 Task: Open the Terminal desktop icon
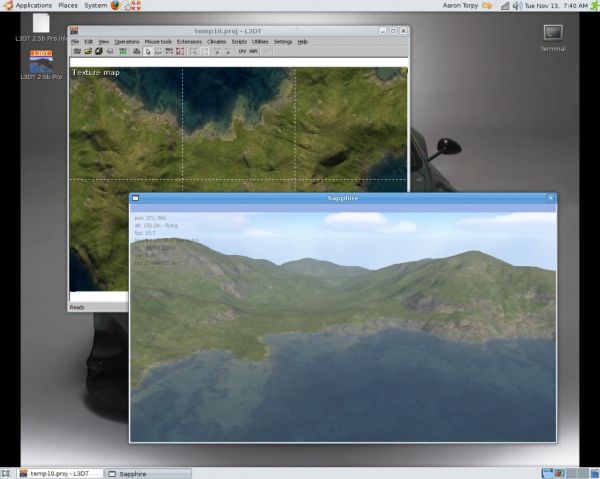pos(553,33)
